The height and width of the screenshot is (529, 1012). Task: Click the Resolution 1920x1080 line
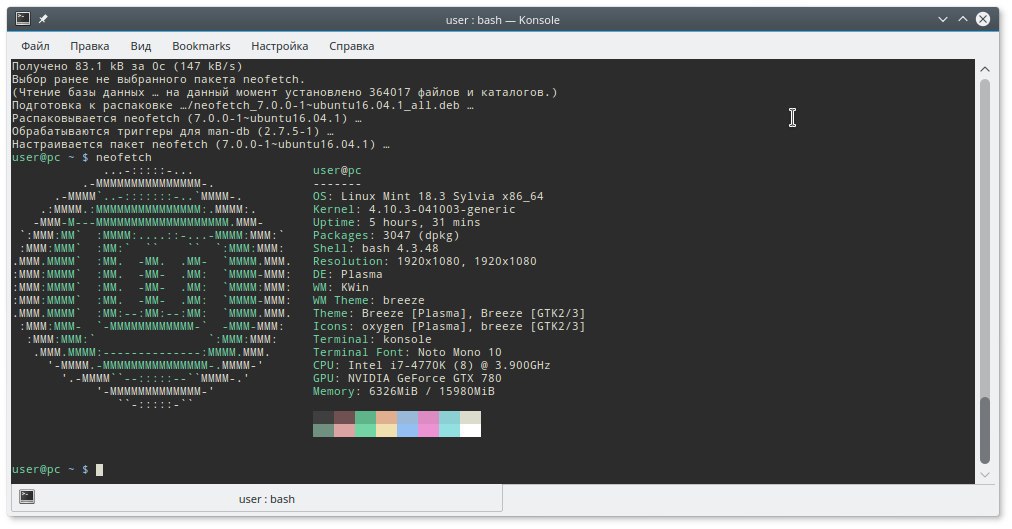425,261
